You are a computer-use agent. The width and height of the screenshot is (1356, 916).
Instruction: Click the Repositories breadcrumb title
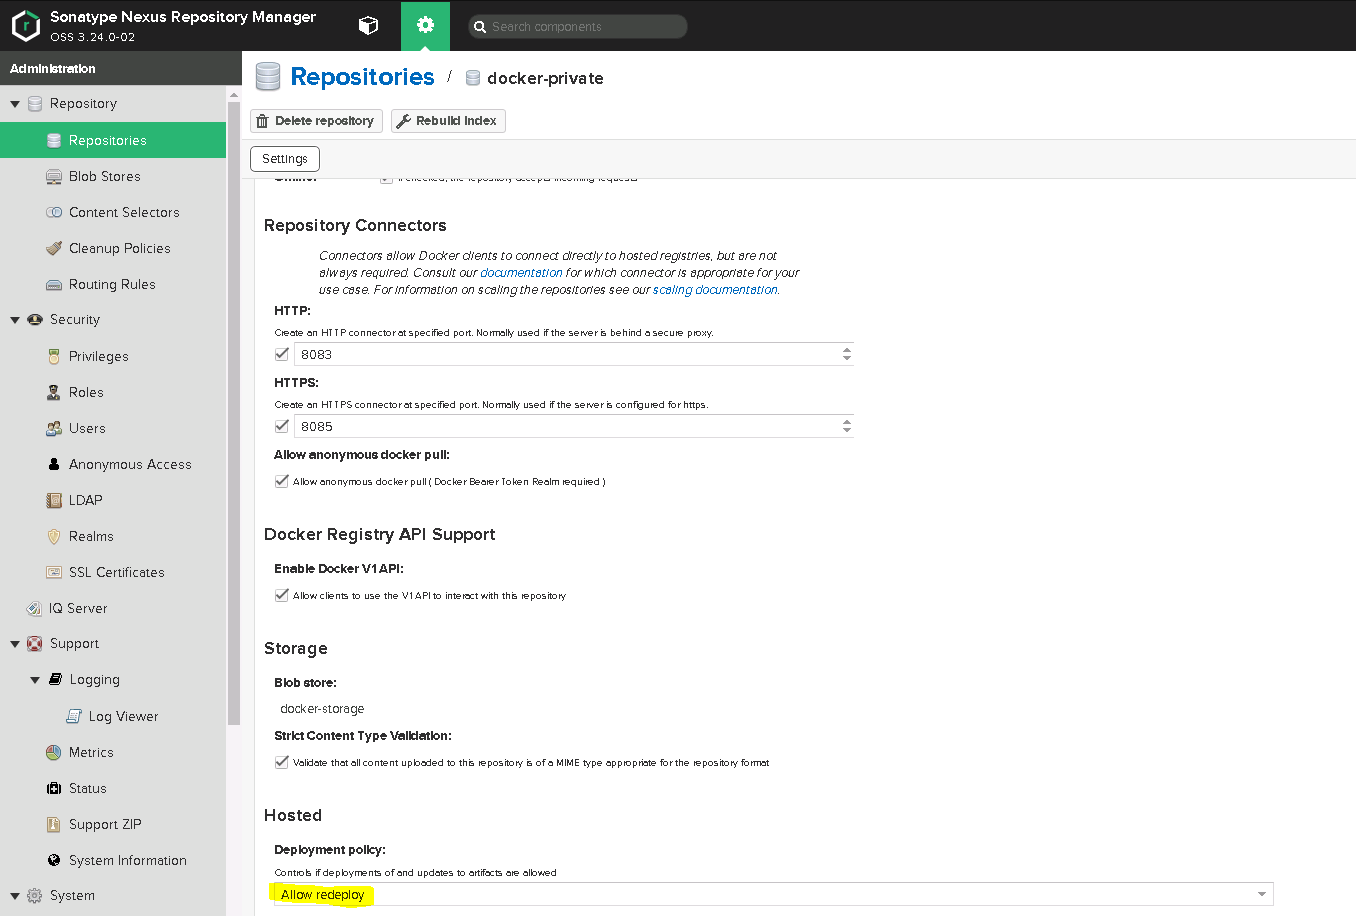point(362,77)
